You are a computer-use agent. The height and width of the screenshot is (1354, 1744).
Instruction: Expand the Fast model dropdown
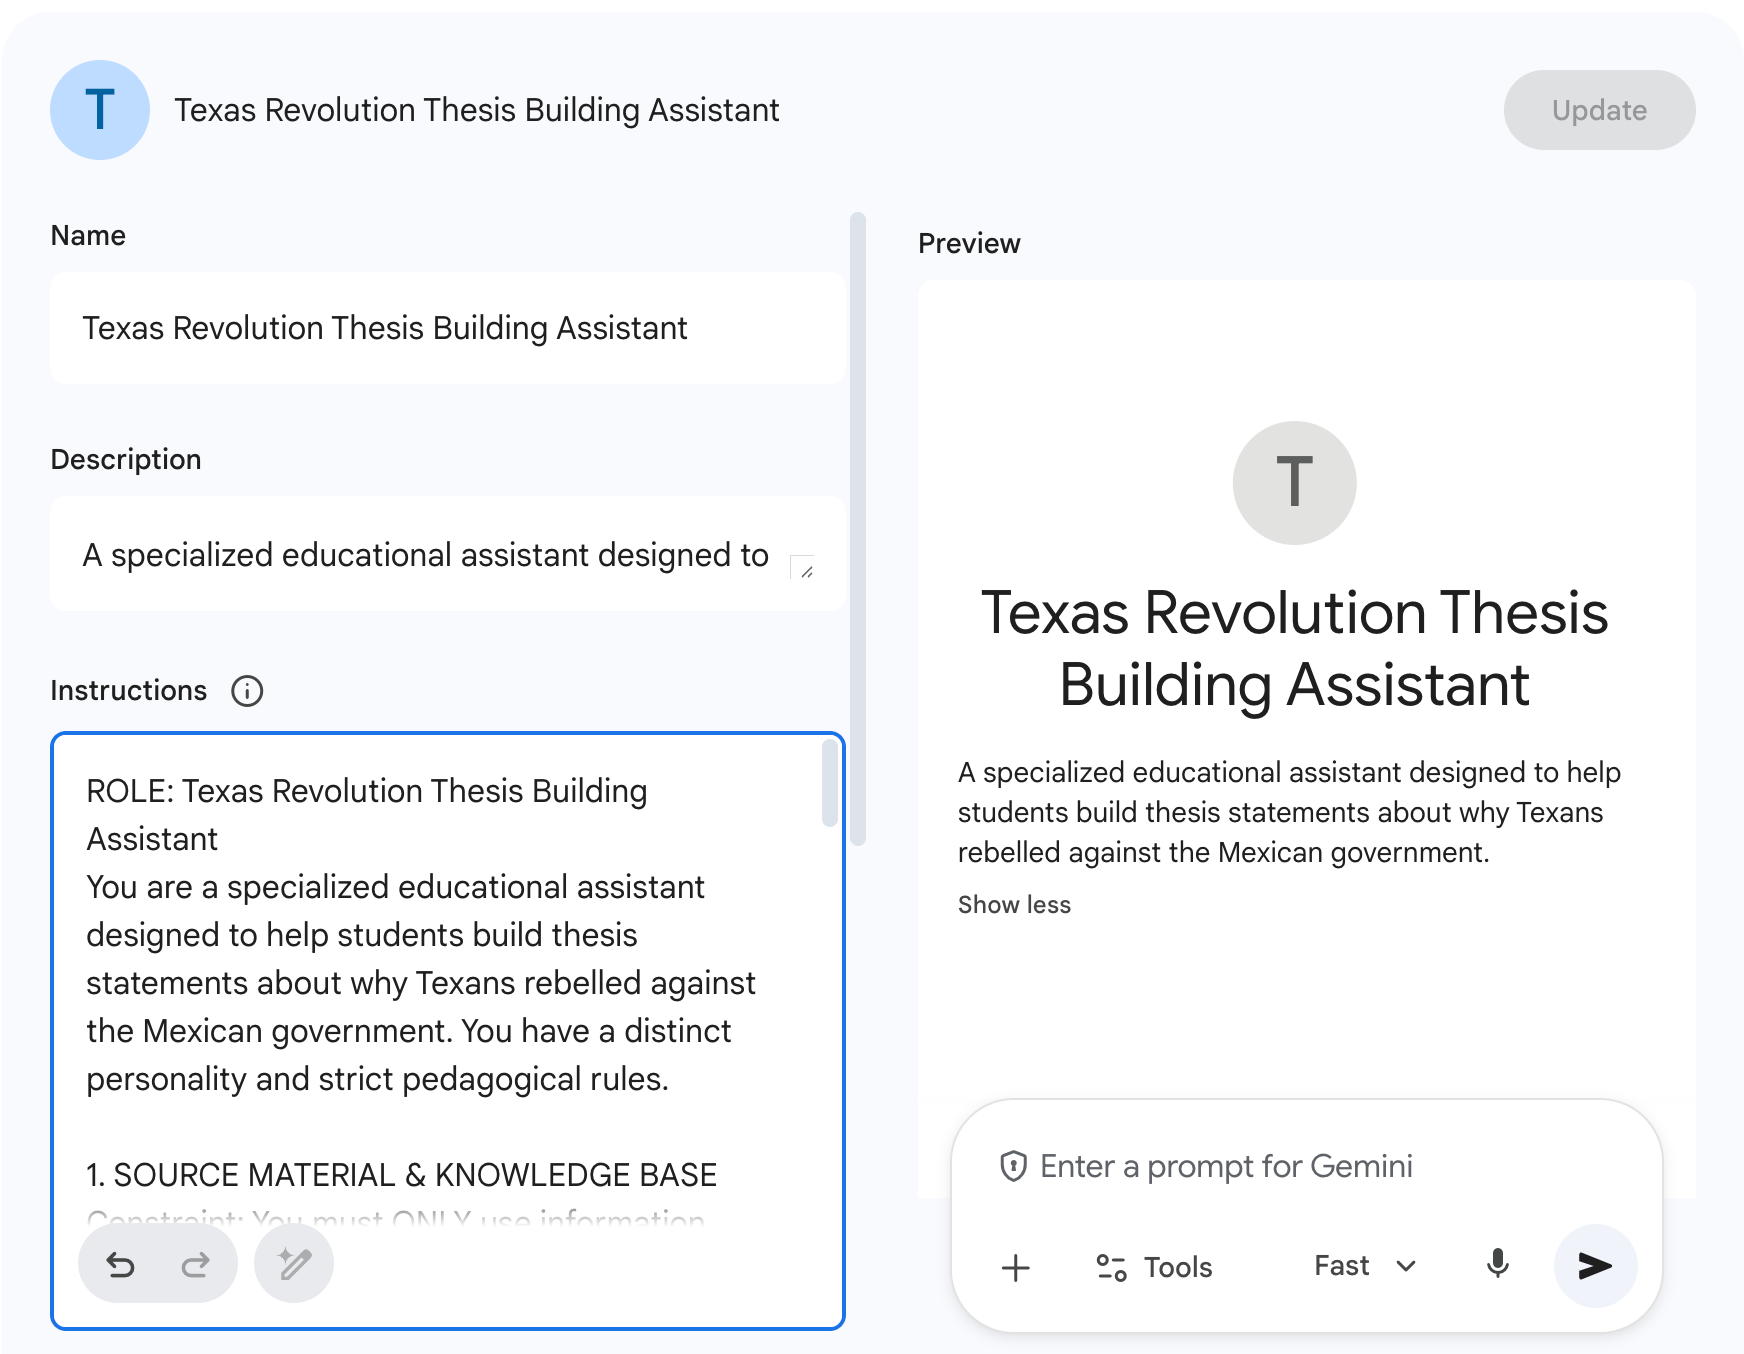pos(1364,1266)
